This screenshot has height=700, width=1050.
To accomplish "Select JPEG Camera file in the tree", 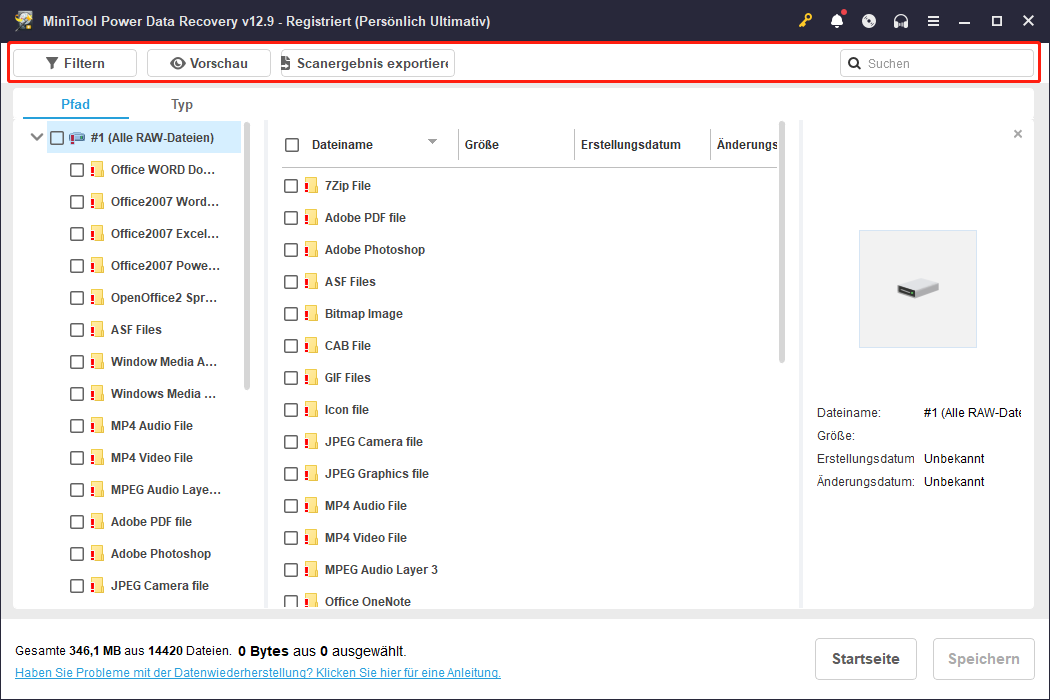I will [159, 585].
